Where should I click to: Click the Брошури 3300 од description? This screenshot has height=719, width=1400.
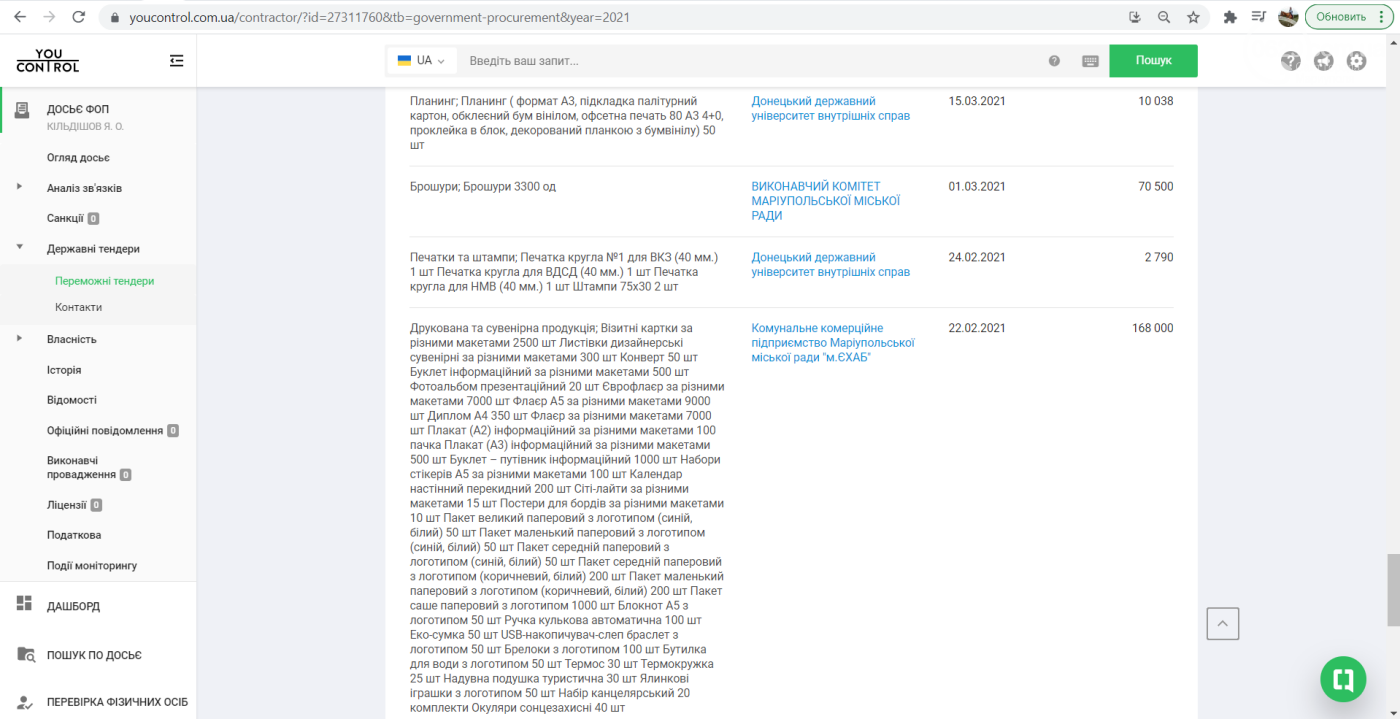[x=483, y=186]
